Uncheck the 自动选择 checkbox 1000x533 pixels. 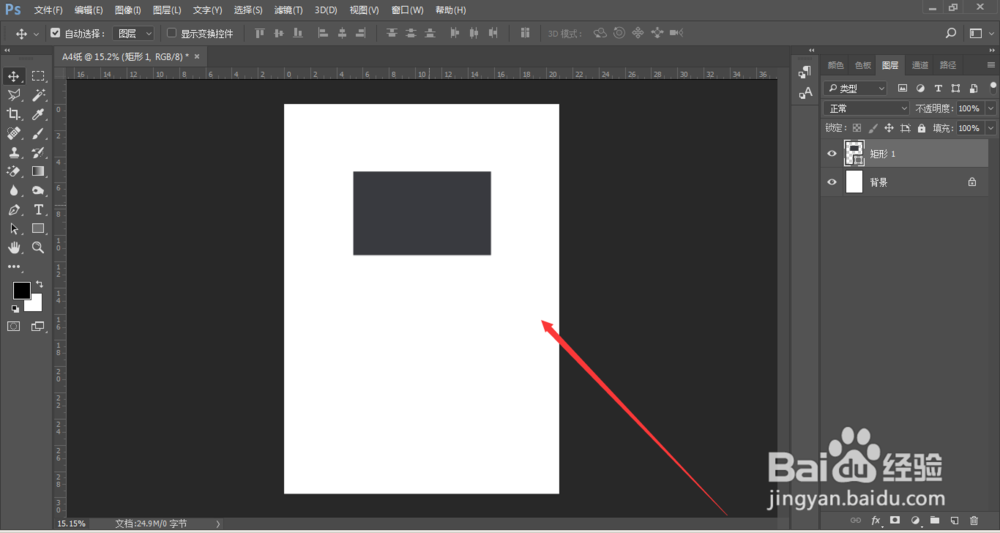[x=55, y=33]
